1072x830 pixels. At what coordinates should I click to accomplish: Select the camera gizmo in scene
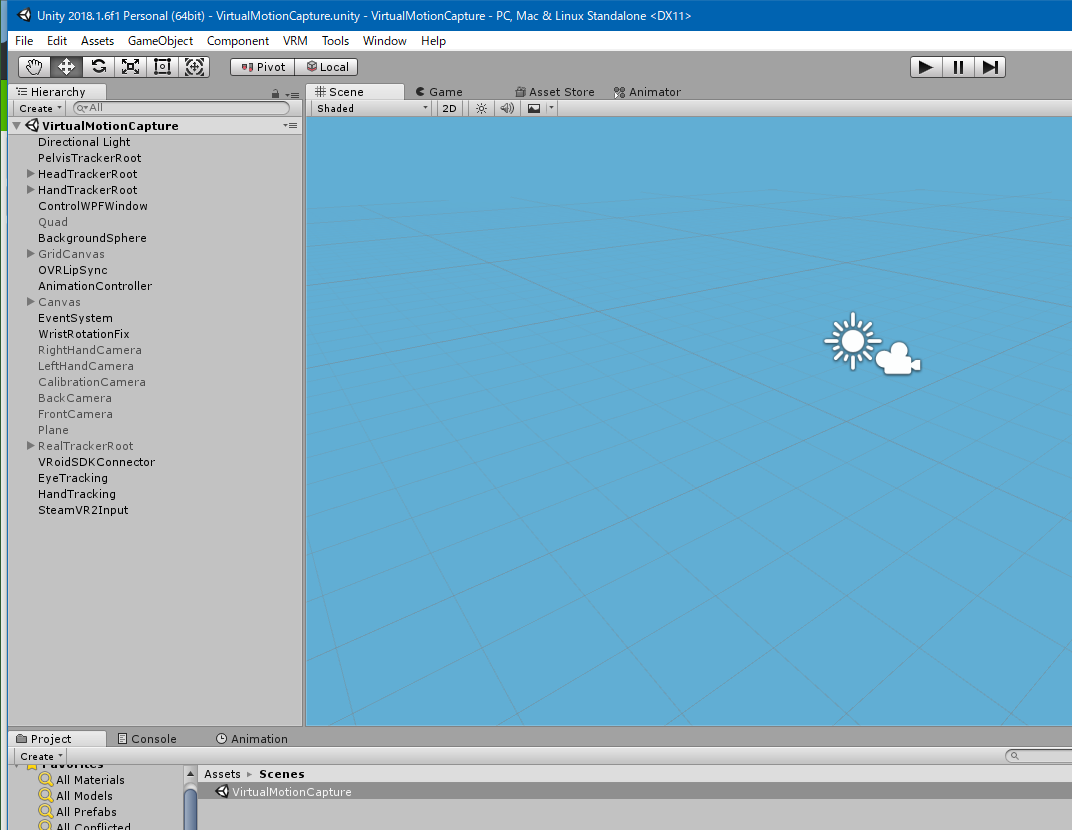[898, 359]
